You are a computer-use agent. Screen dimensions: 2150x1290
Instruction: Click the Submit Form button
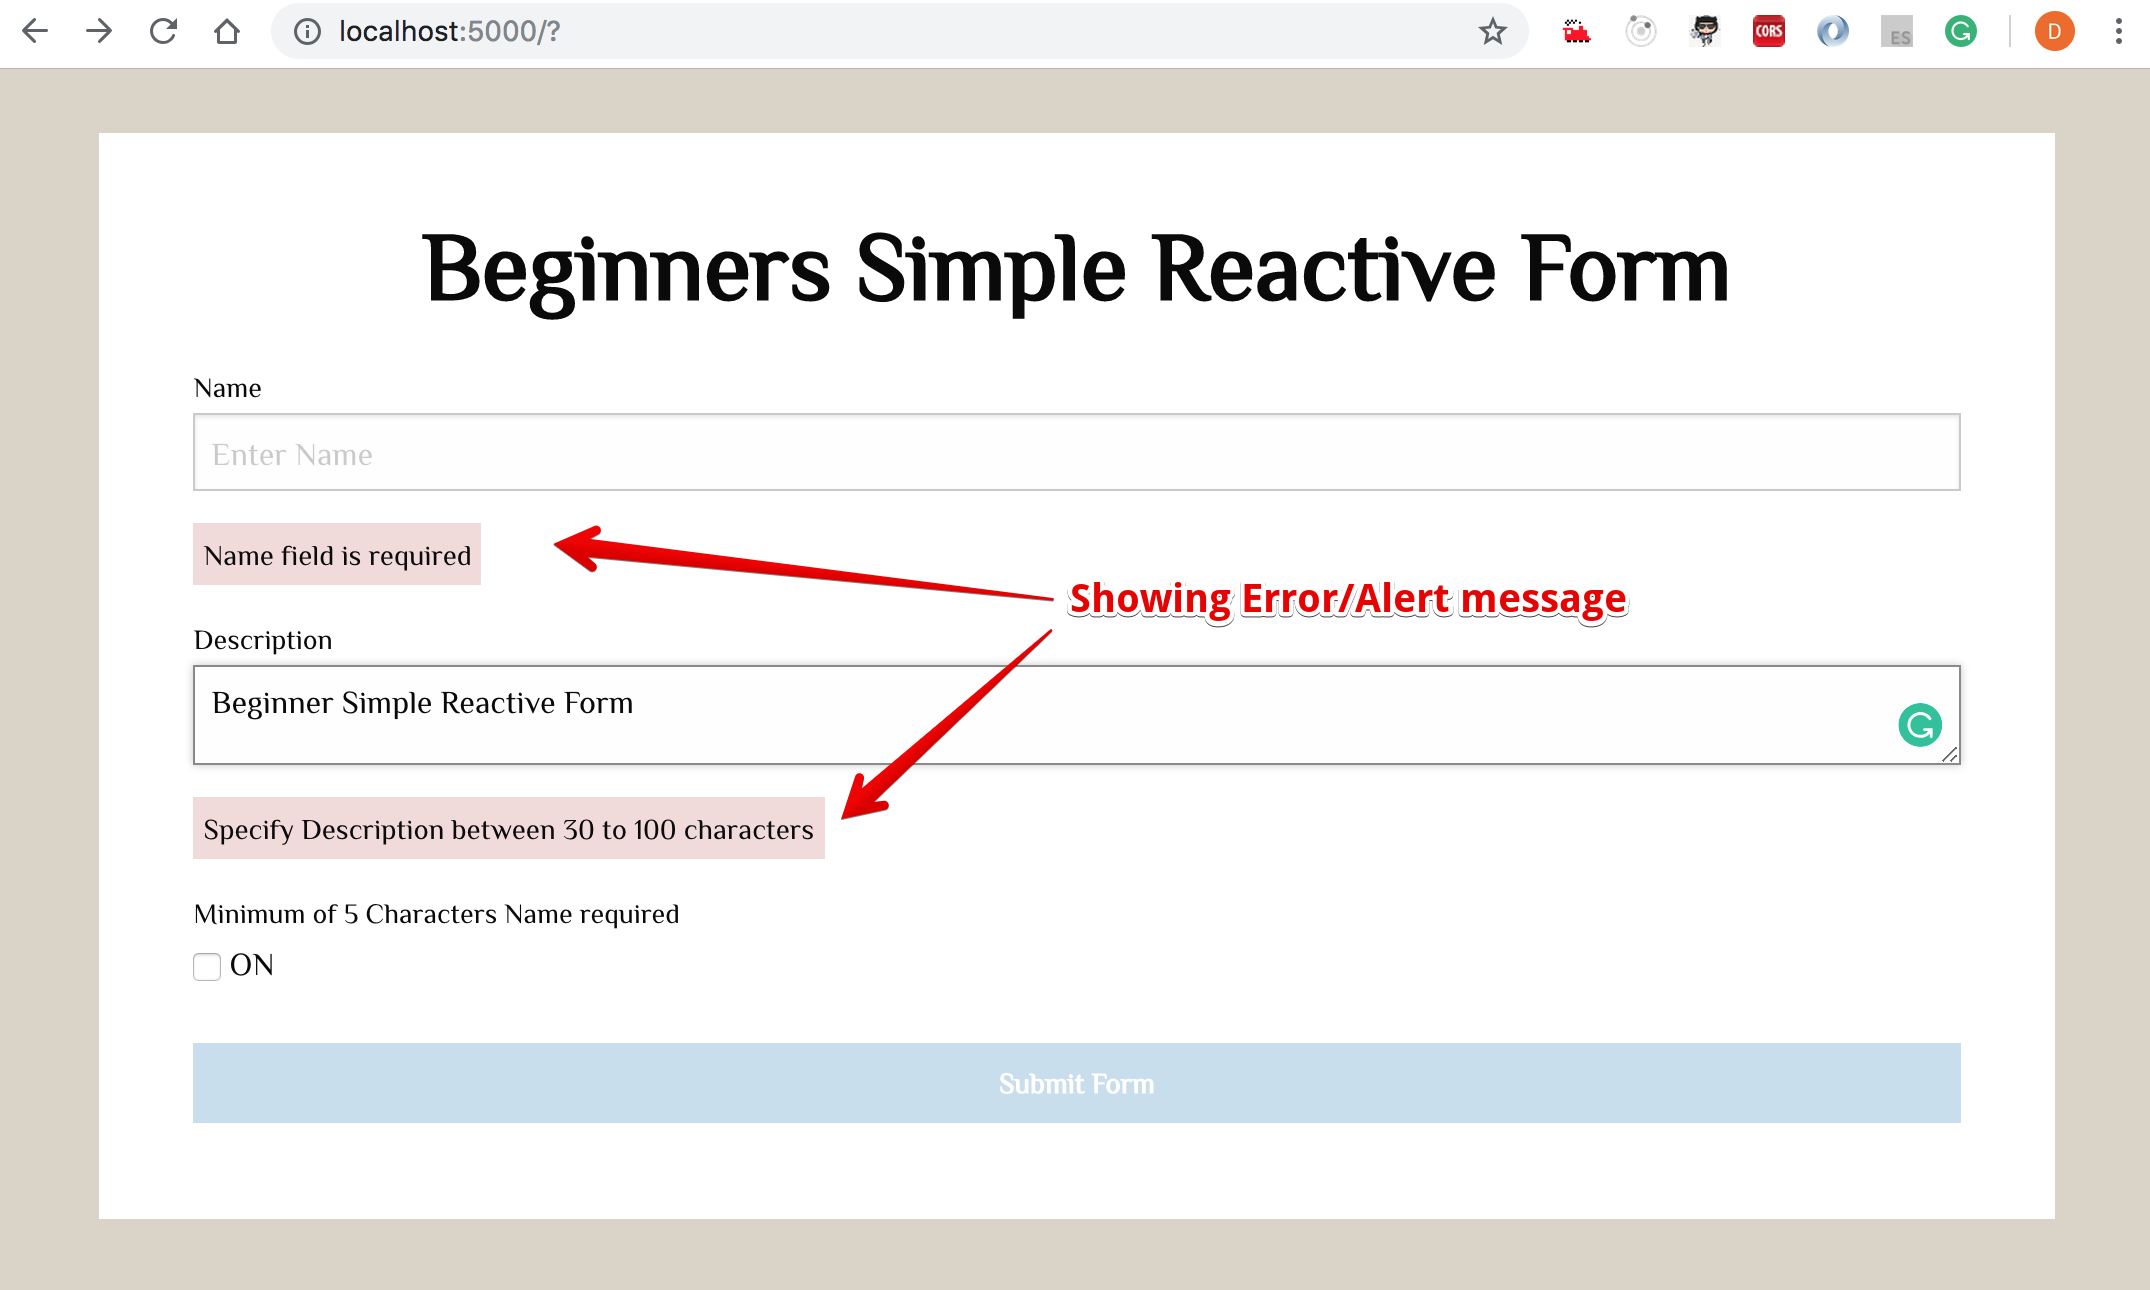pyautogui.click(x=1075, y=1084)
